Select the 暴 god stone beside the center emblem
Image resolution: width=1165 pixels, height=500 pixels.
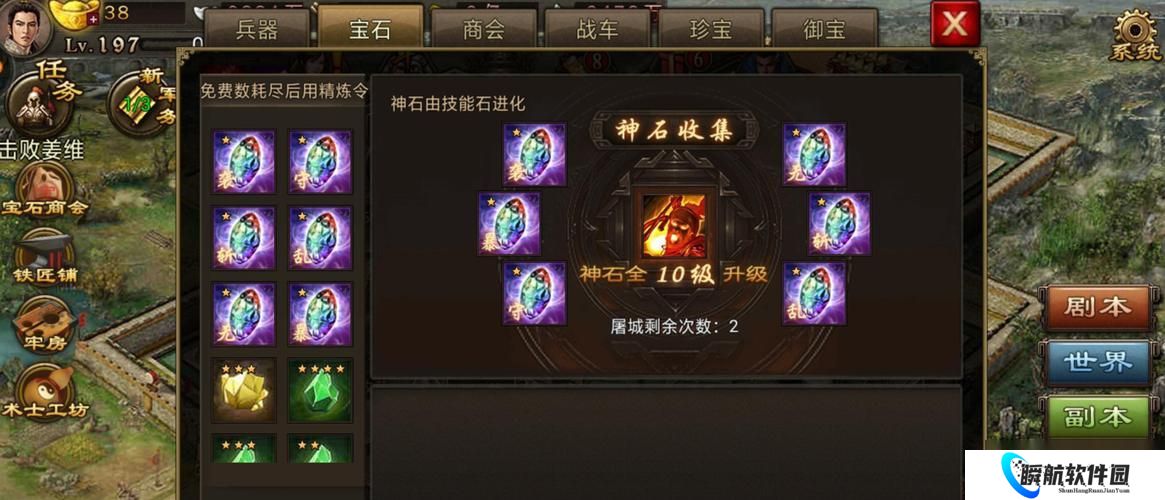509,224
